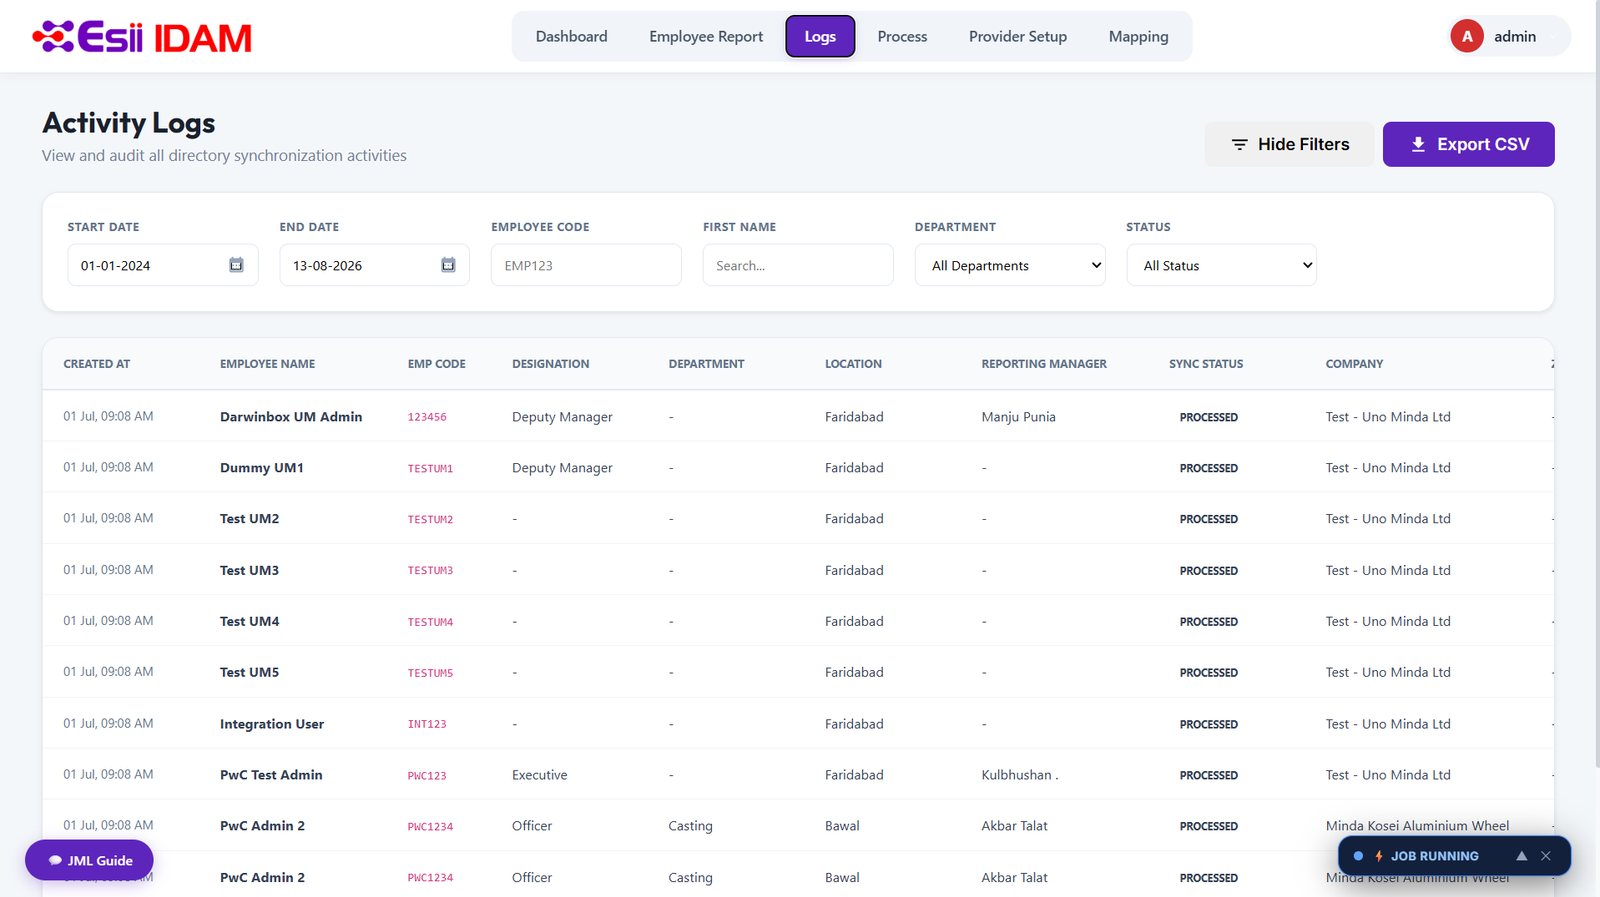
Task: Select the Darwinbox UM Admin log row
Action: coord(798,416)
